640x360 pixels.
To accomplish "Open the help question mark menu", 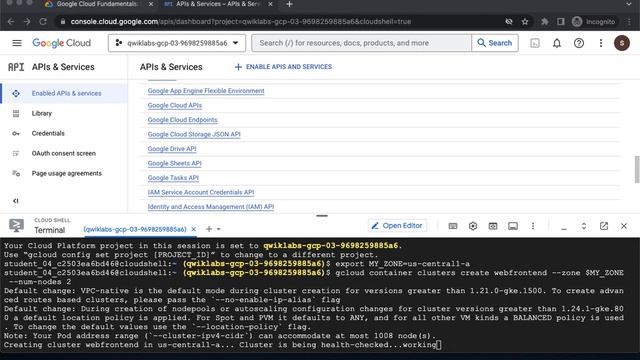I will tap(579, 43).
